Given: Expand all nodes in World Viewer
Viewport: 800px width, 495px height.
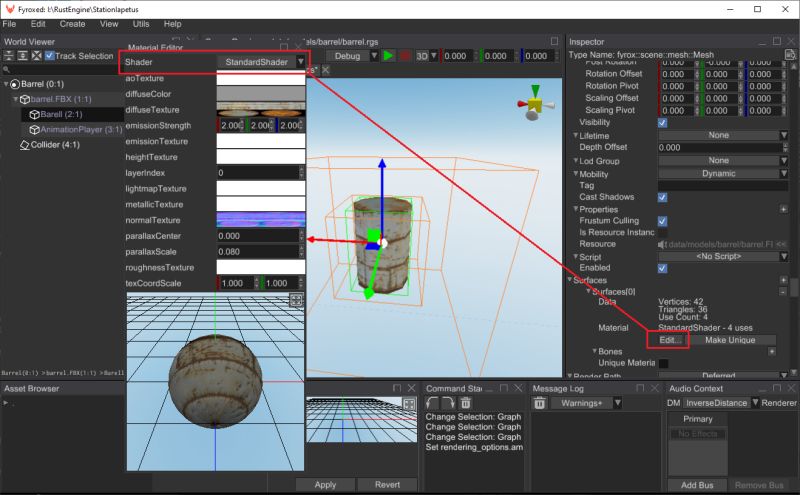Looking at the screenshot, I should 22,56.
